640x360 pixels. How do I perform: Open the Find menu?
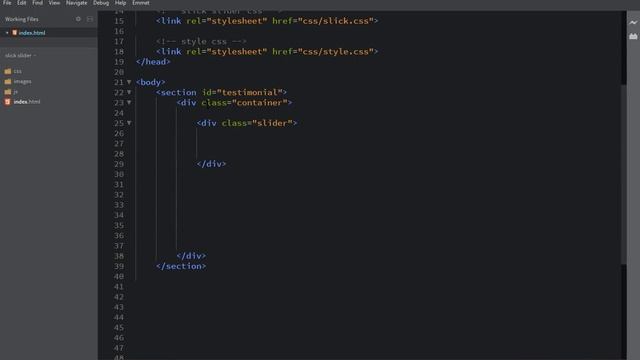(x=38, y=3)
